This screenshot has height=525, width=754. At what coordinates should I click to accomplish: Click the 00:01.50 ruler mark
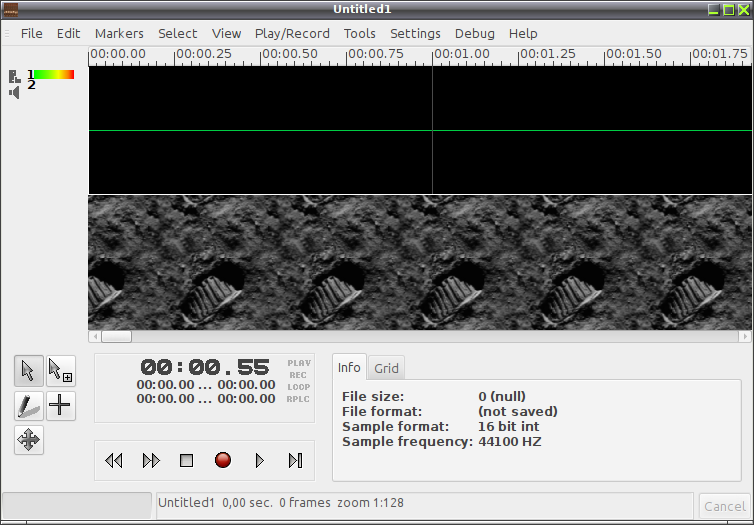(x=634, y=54)
